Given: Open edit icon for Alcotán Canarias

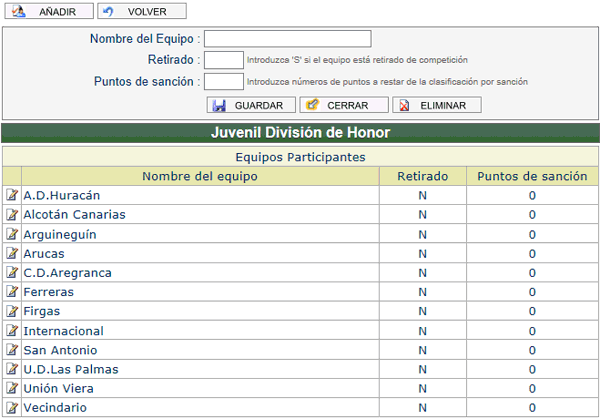Looking at the screenshot, I should [12, 215].
